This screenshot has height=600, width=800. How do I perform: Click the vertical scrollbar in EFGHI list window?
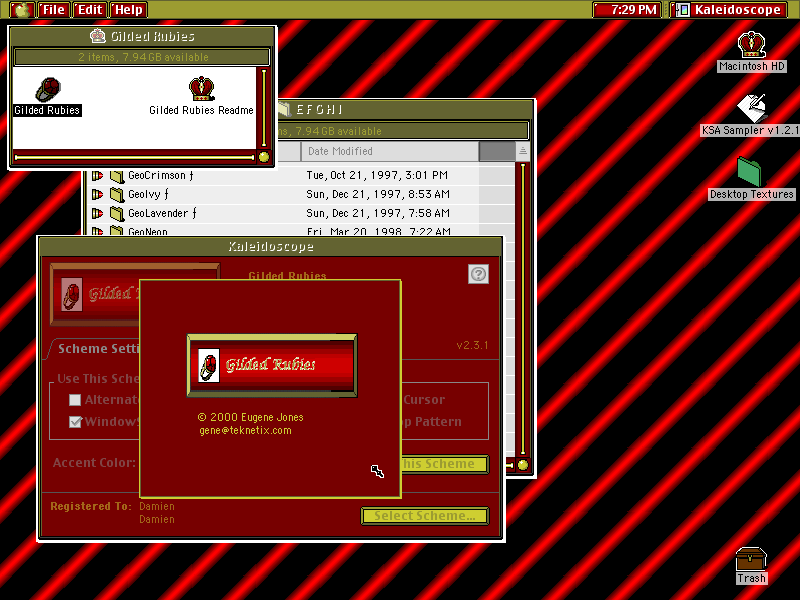pos(522,309)
